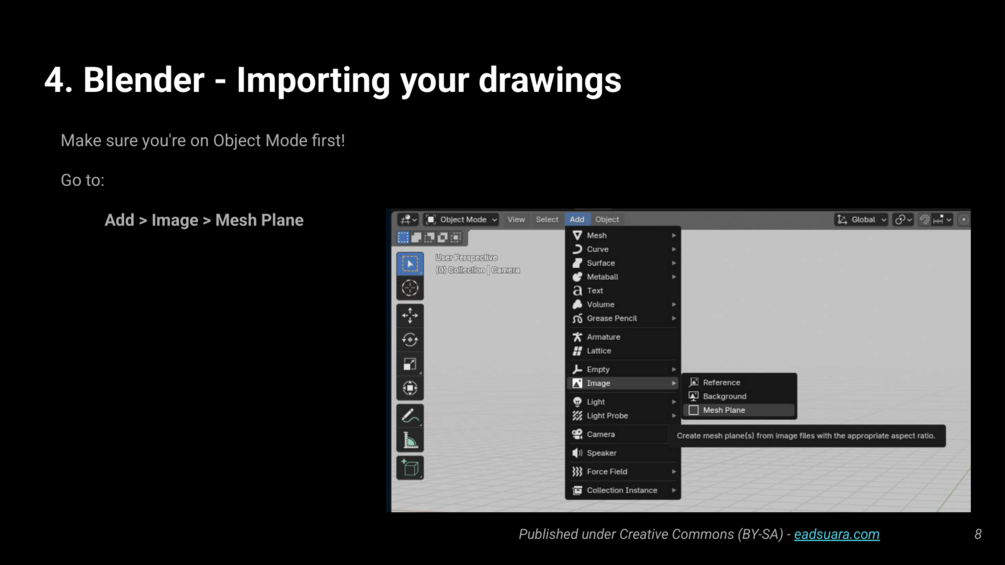Select the Cursor tool
Viewport: 1005px width, 565px height.
click(410, 288)
